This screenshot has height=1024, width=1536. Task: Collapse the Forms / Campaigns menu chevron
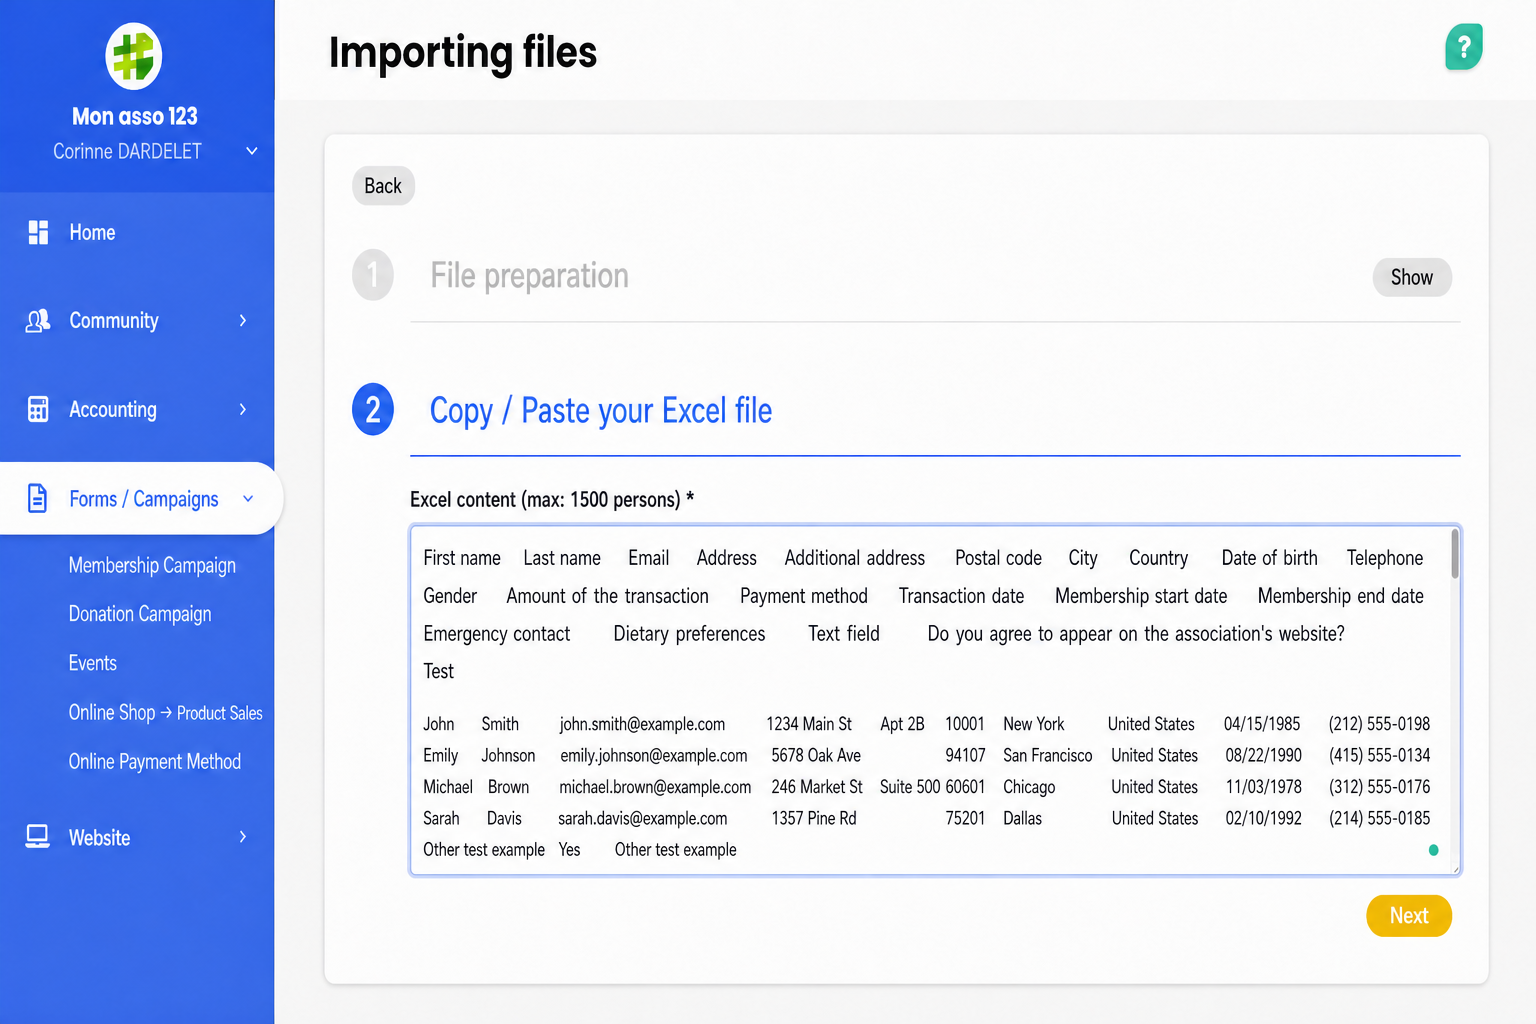tap(248, 498)
